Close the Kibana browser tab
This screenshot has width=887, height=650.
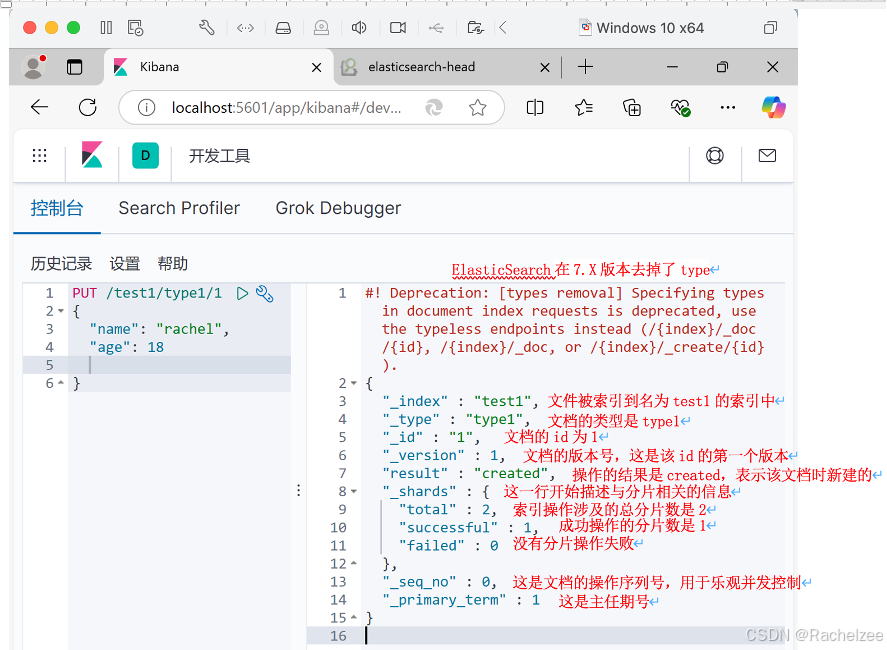coord(317,67)
